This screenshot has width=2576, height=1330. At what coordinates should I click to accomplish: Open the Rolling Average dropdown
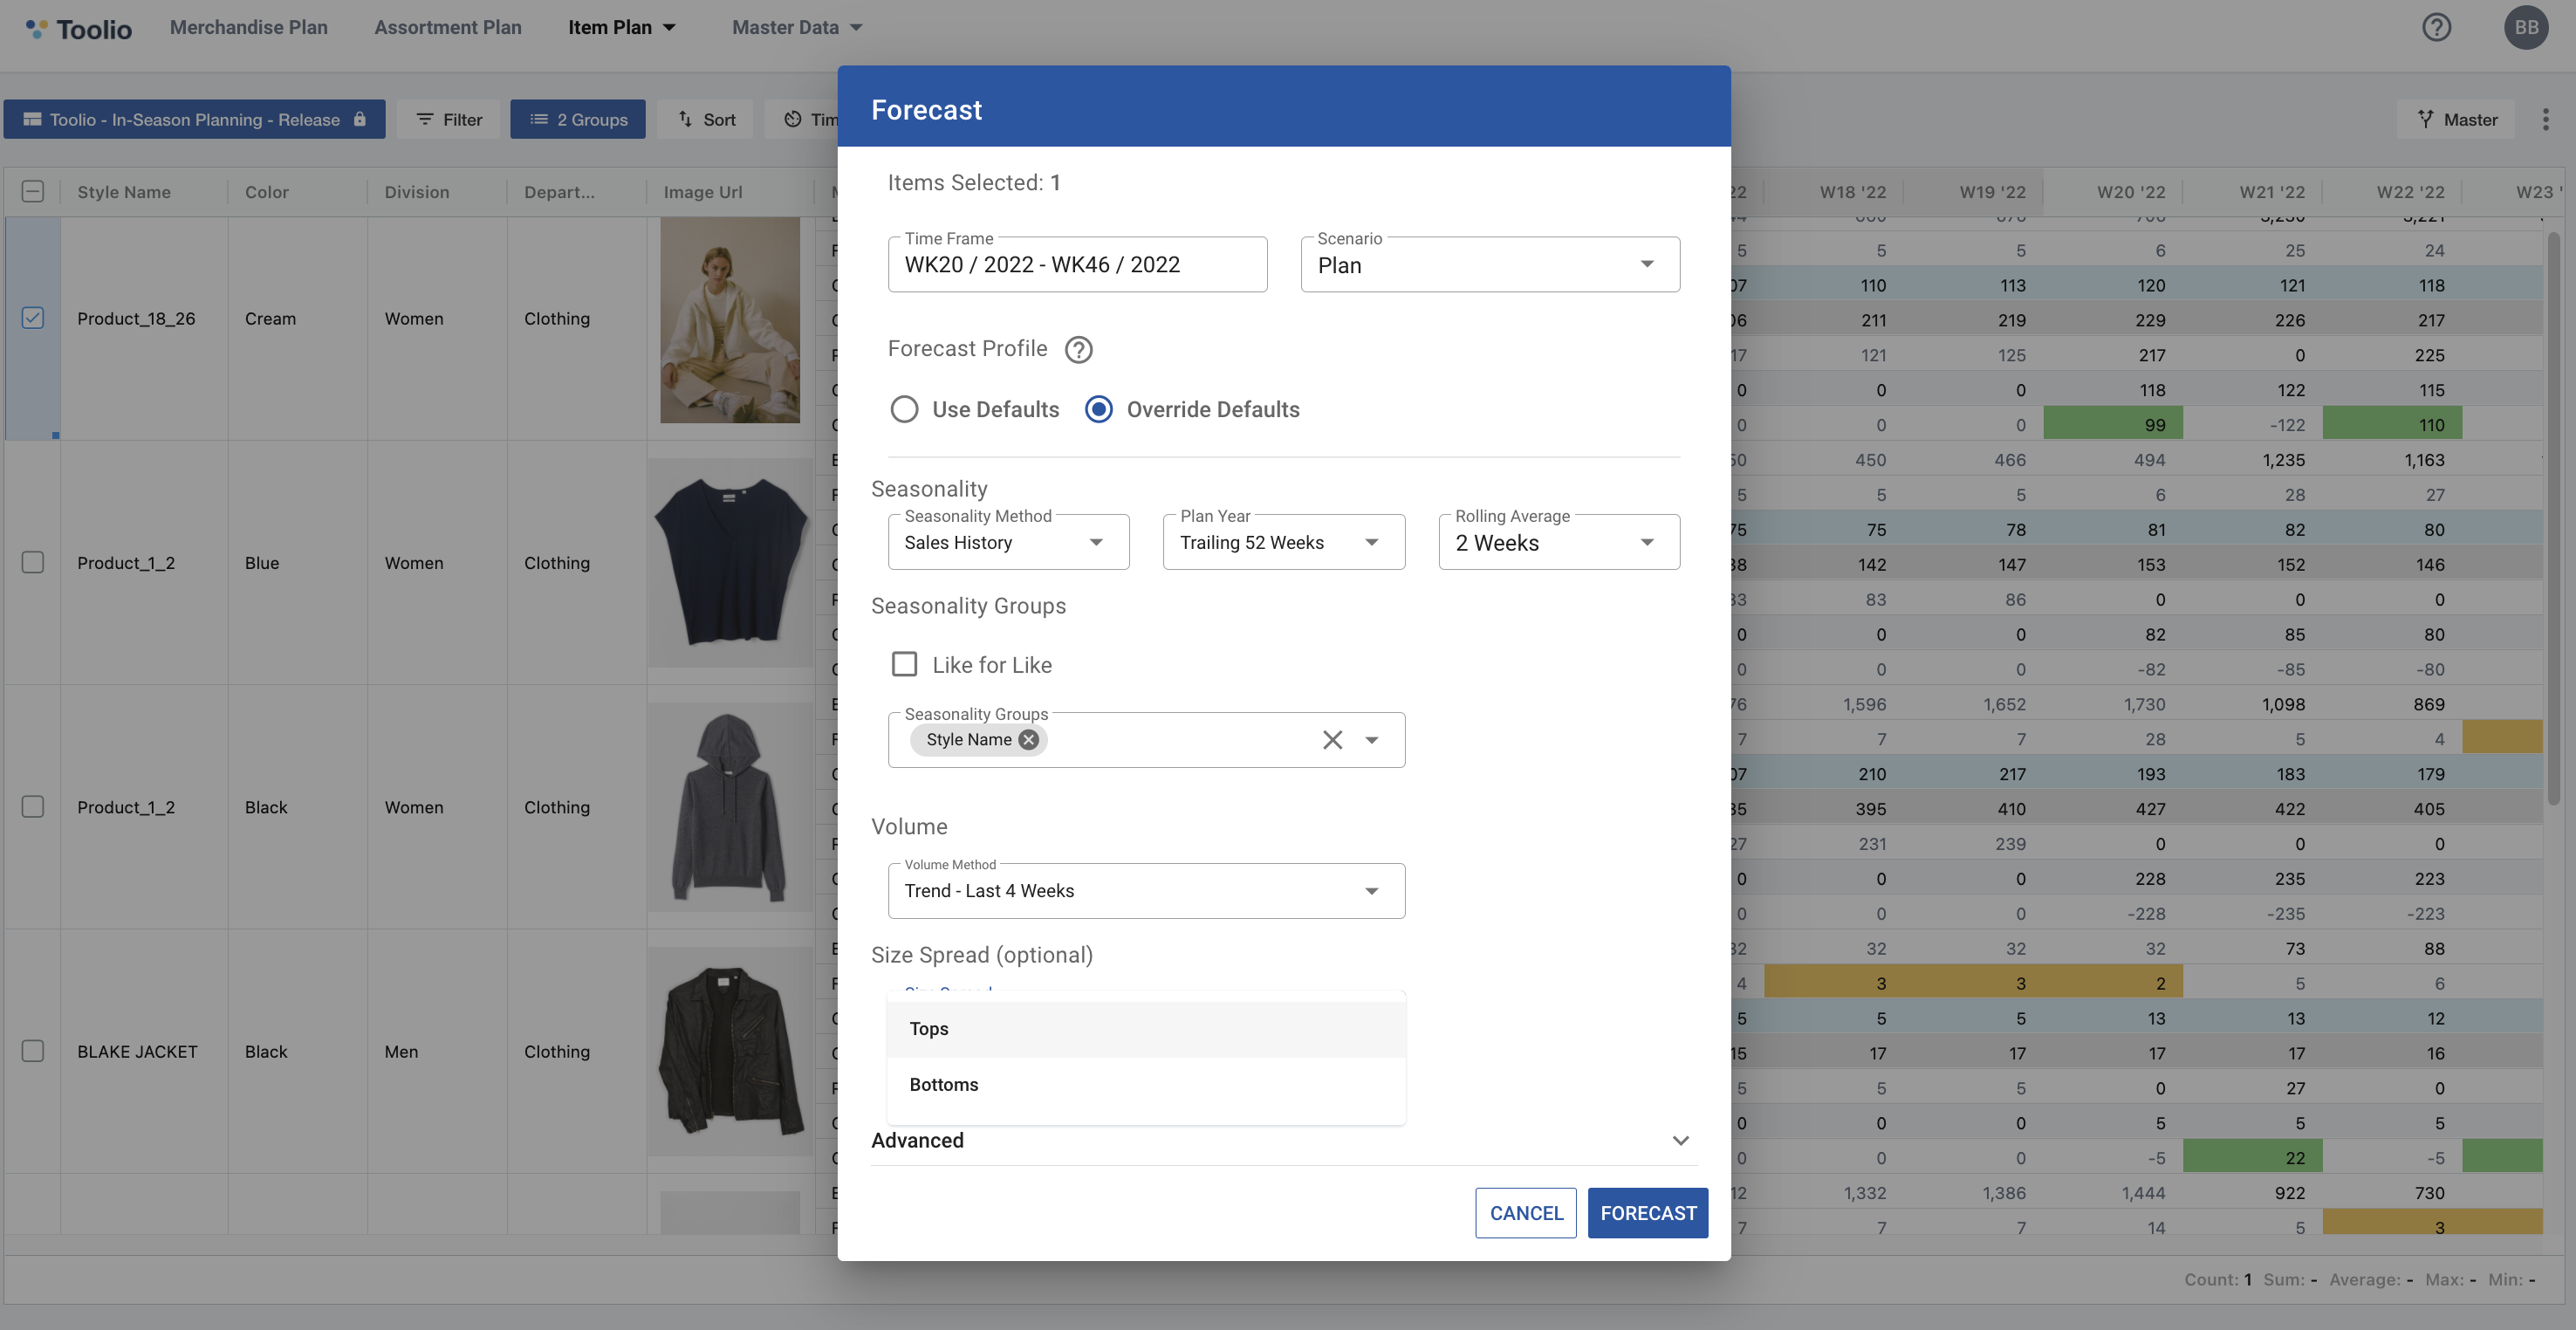coord(1558,542)
